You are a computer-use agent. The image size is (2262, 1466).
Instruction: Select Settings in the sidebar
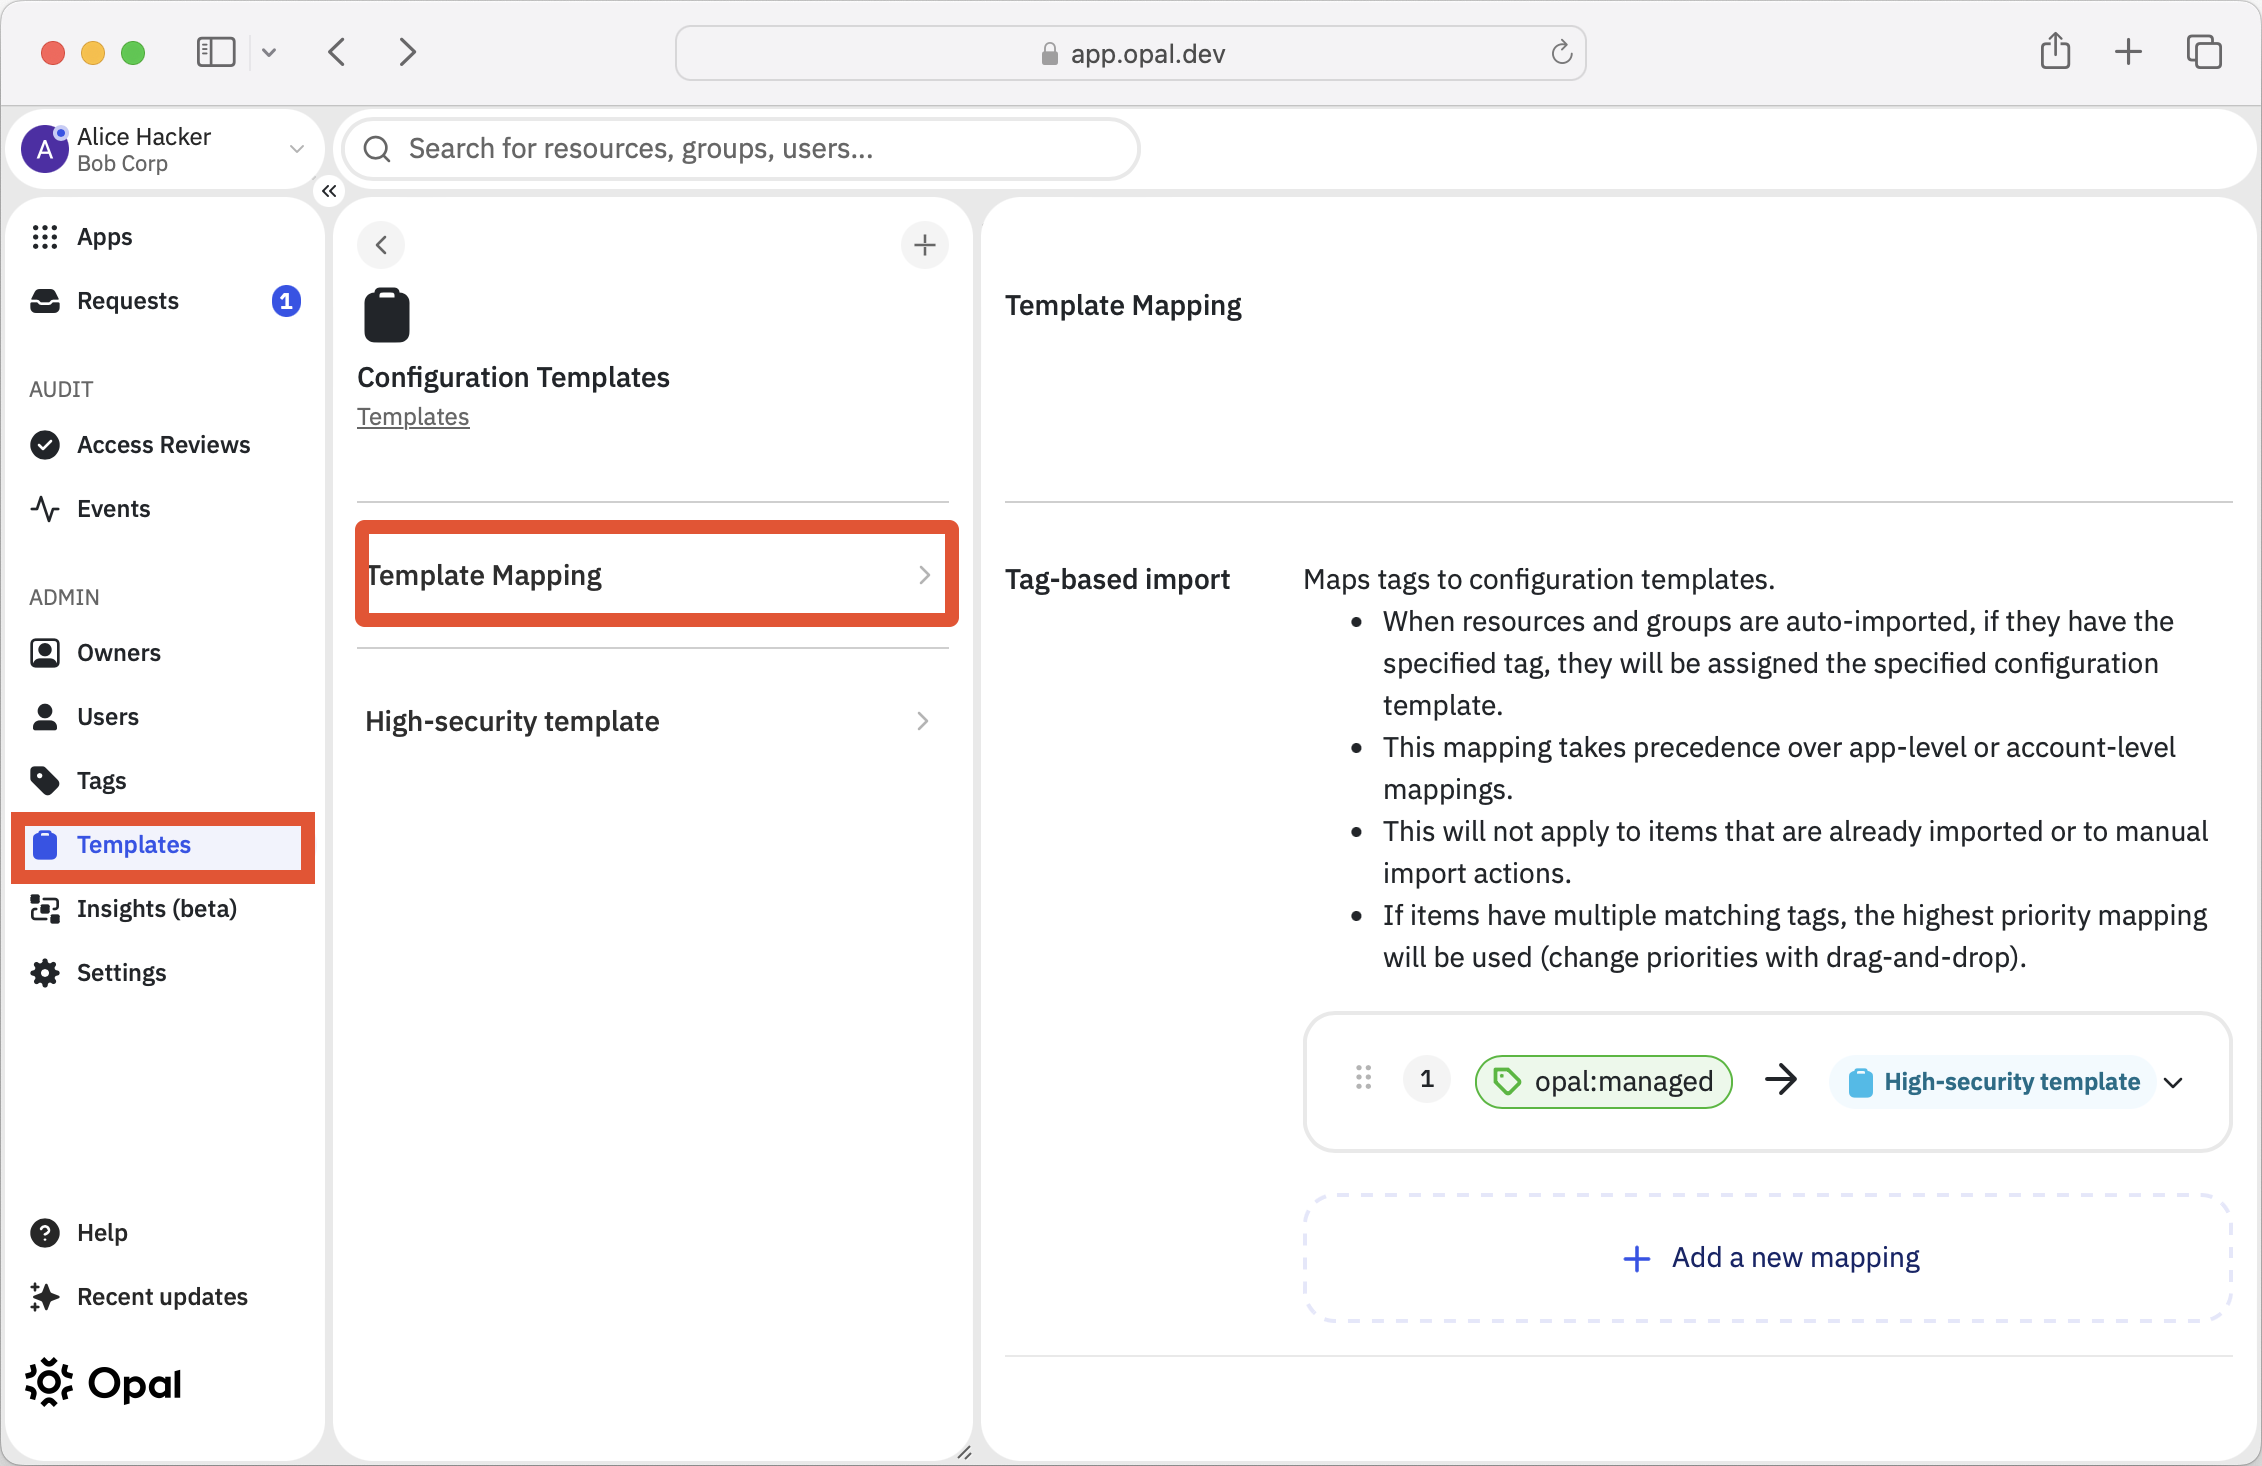click(163, 973)
